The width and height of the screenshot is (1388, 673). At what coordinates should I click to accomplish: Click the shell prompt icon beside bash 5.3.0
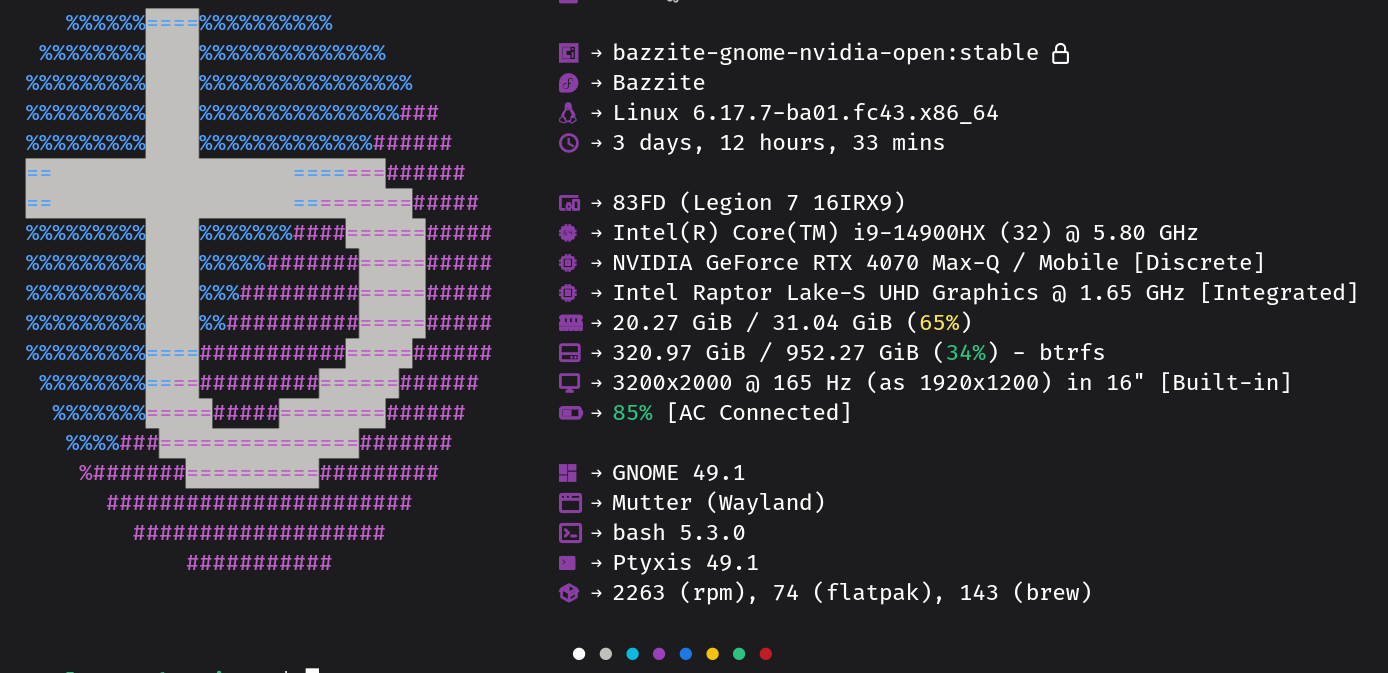(570, 533)
